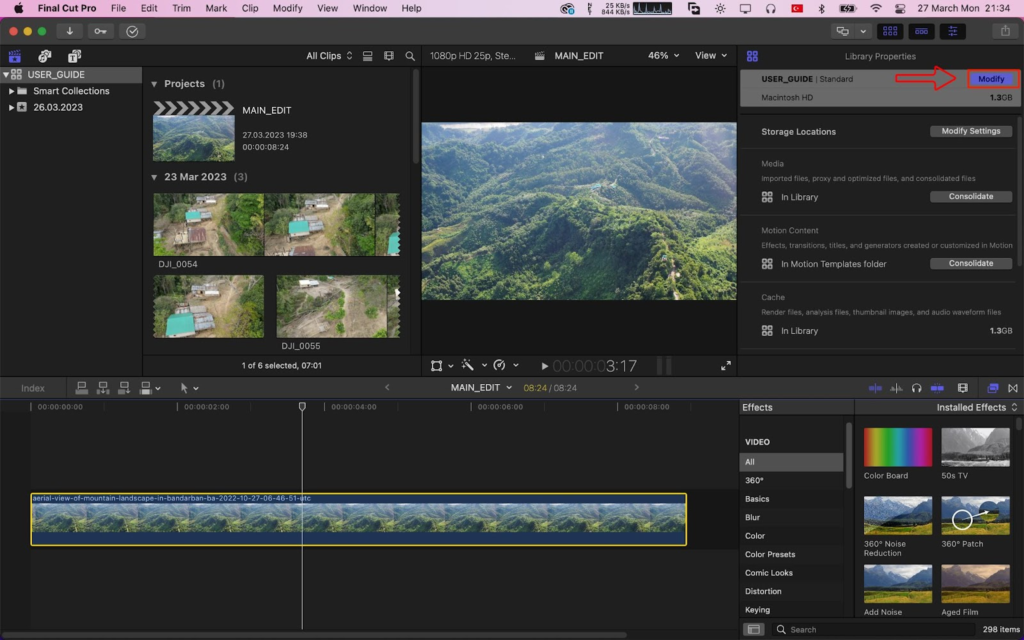Click the timeline playhead marker

coord(302,406)
